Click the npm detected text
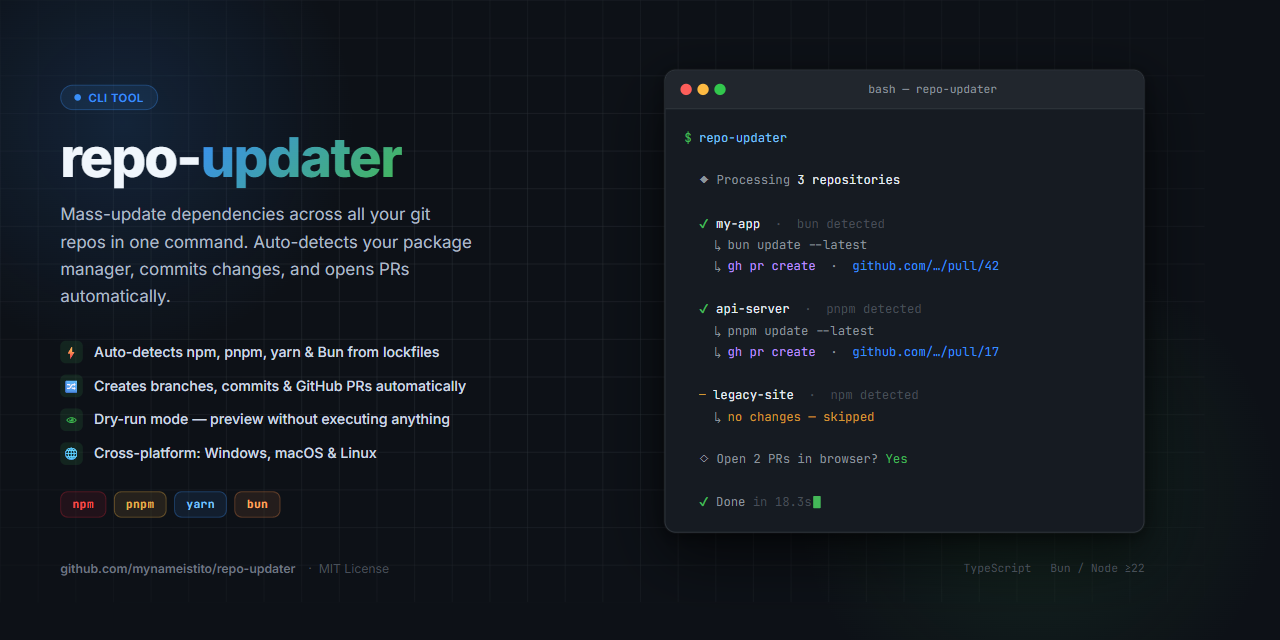Viewport: 1280px width, 640px height. [874, 395]
